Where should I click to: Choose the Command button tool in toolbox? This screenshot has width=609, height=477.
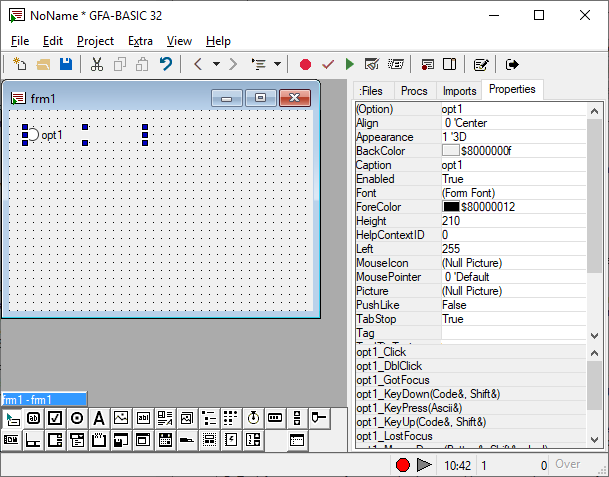point(33,418)
